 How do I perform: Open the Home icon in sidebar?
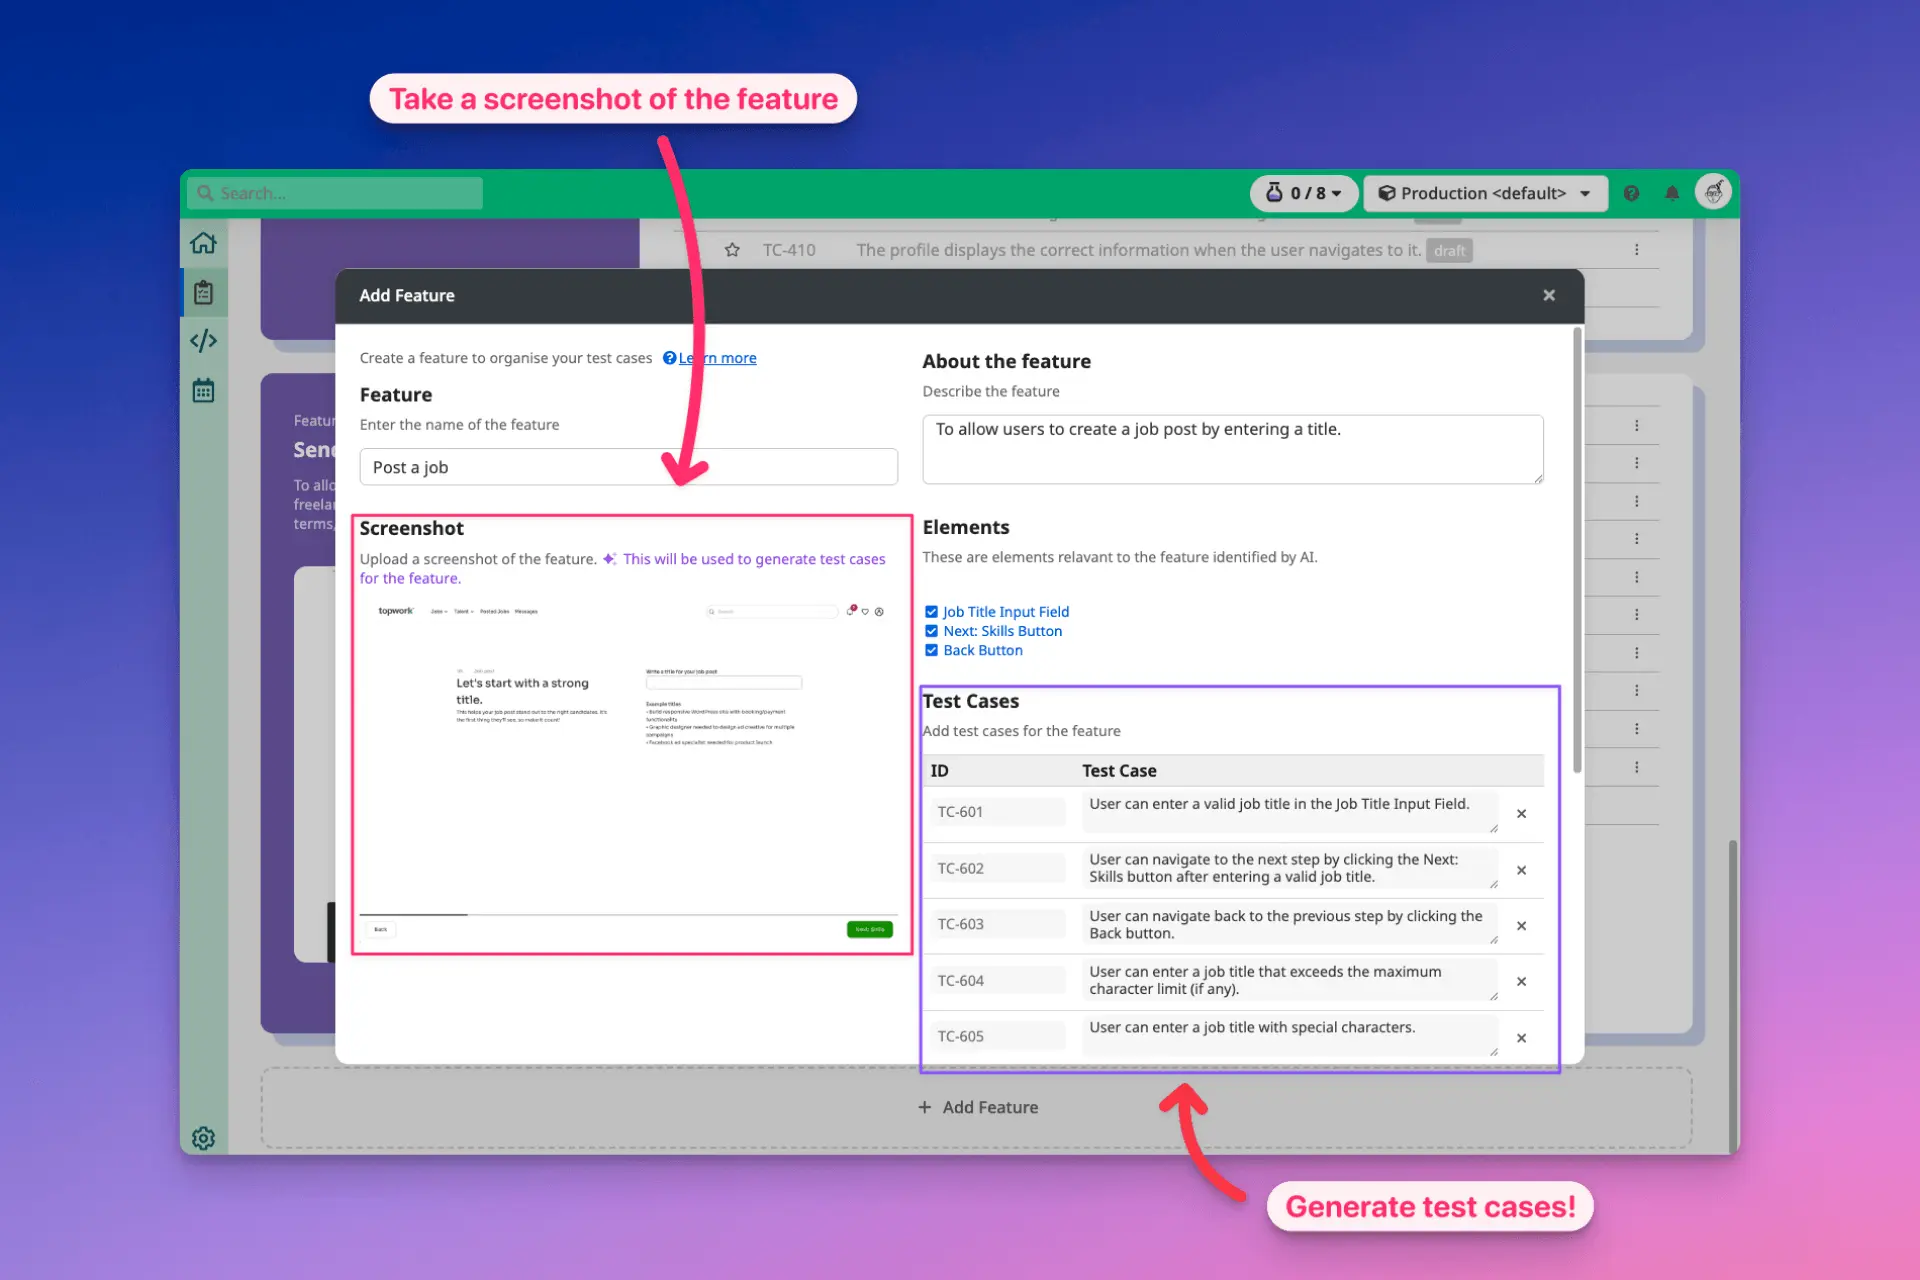pyautogui.click(x=203, y=243)
